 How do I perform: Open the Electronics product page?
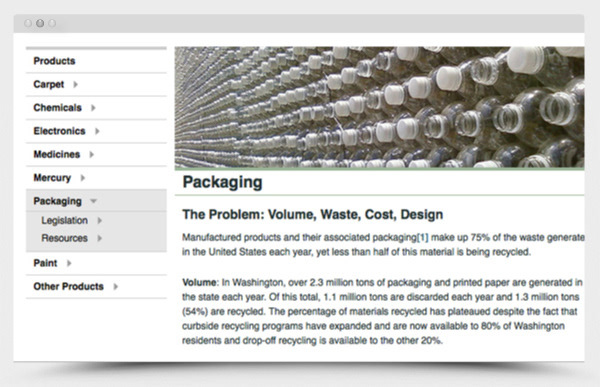coord(59,131)
